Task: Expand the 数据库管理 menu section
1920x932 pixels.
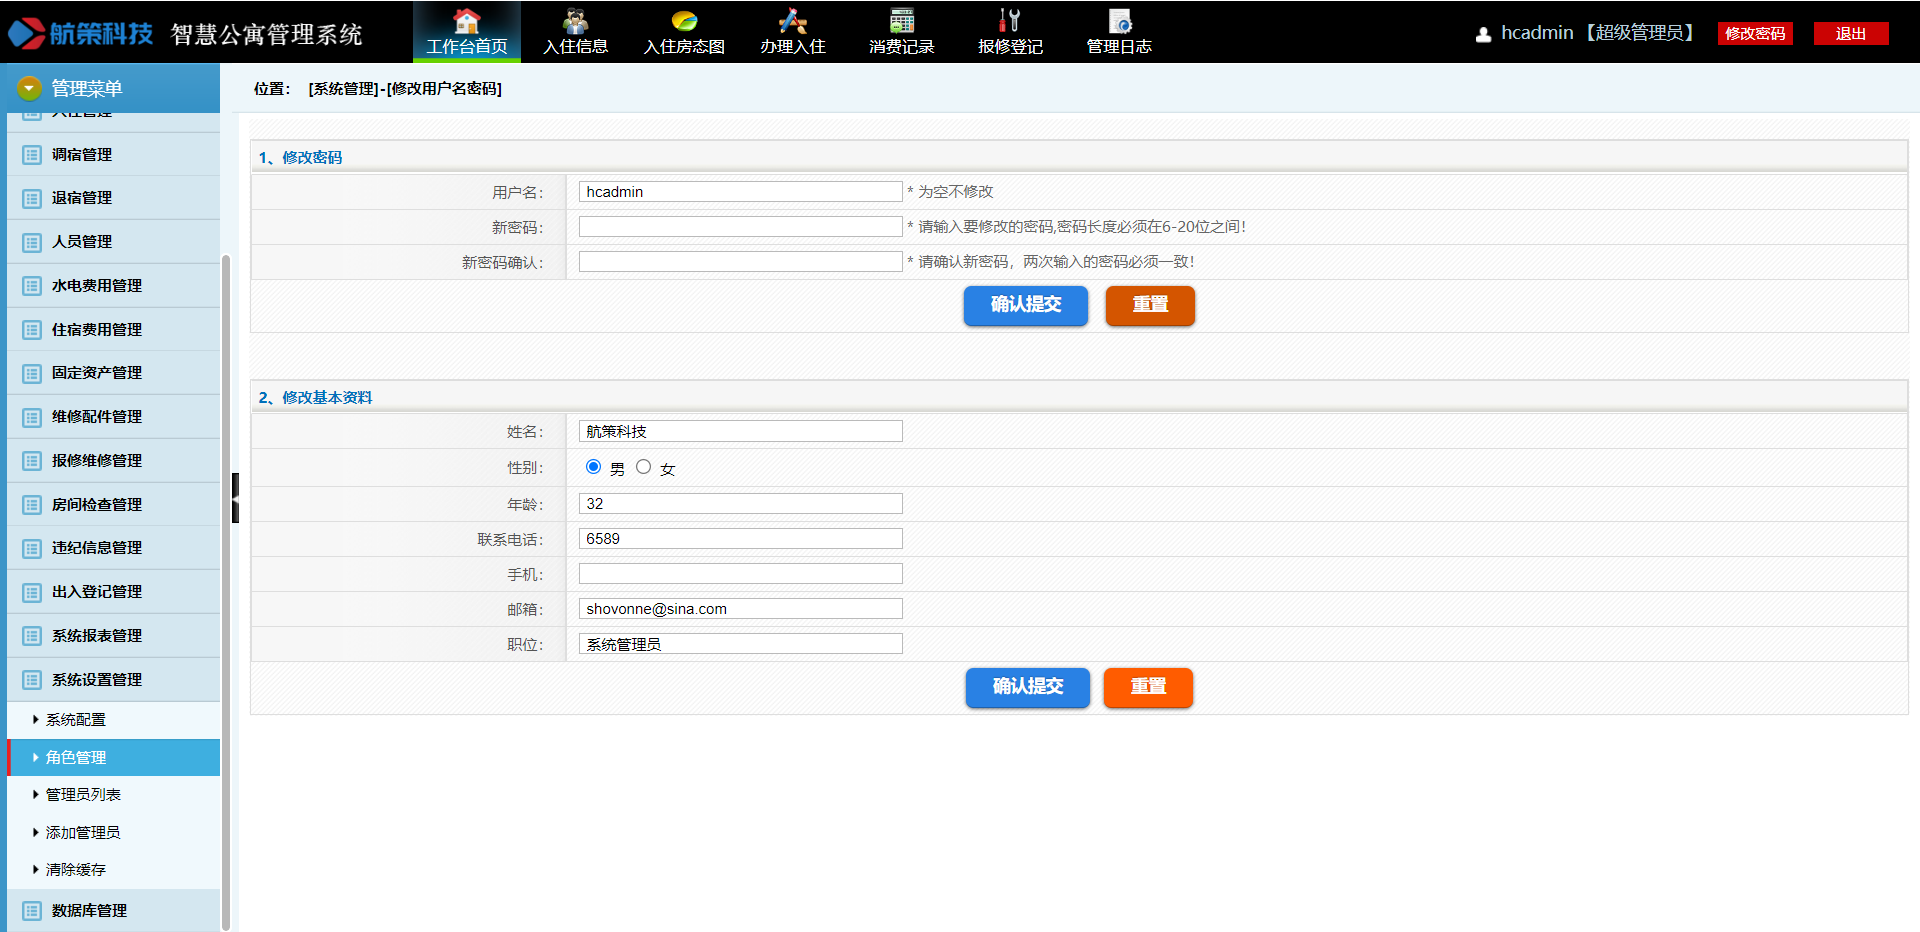Action: click(x=89, y=911)
